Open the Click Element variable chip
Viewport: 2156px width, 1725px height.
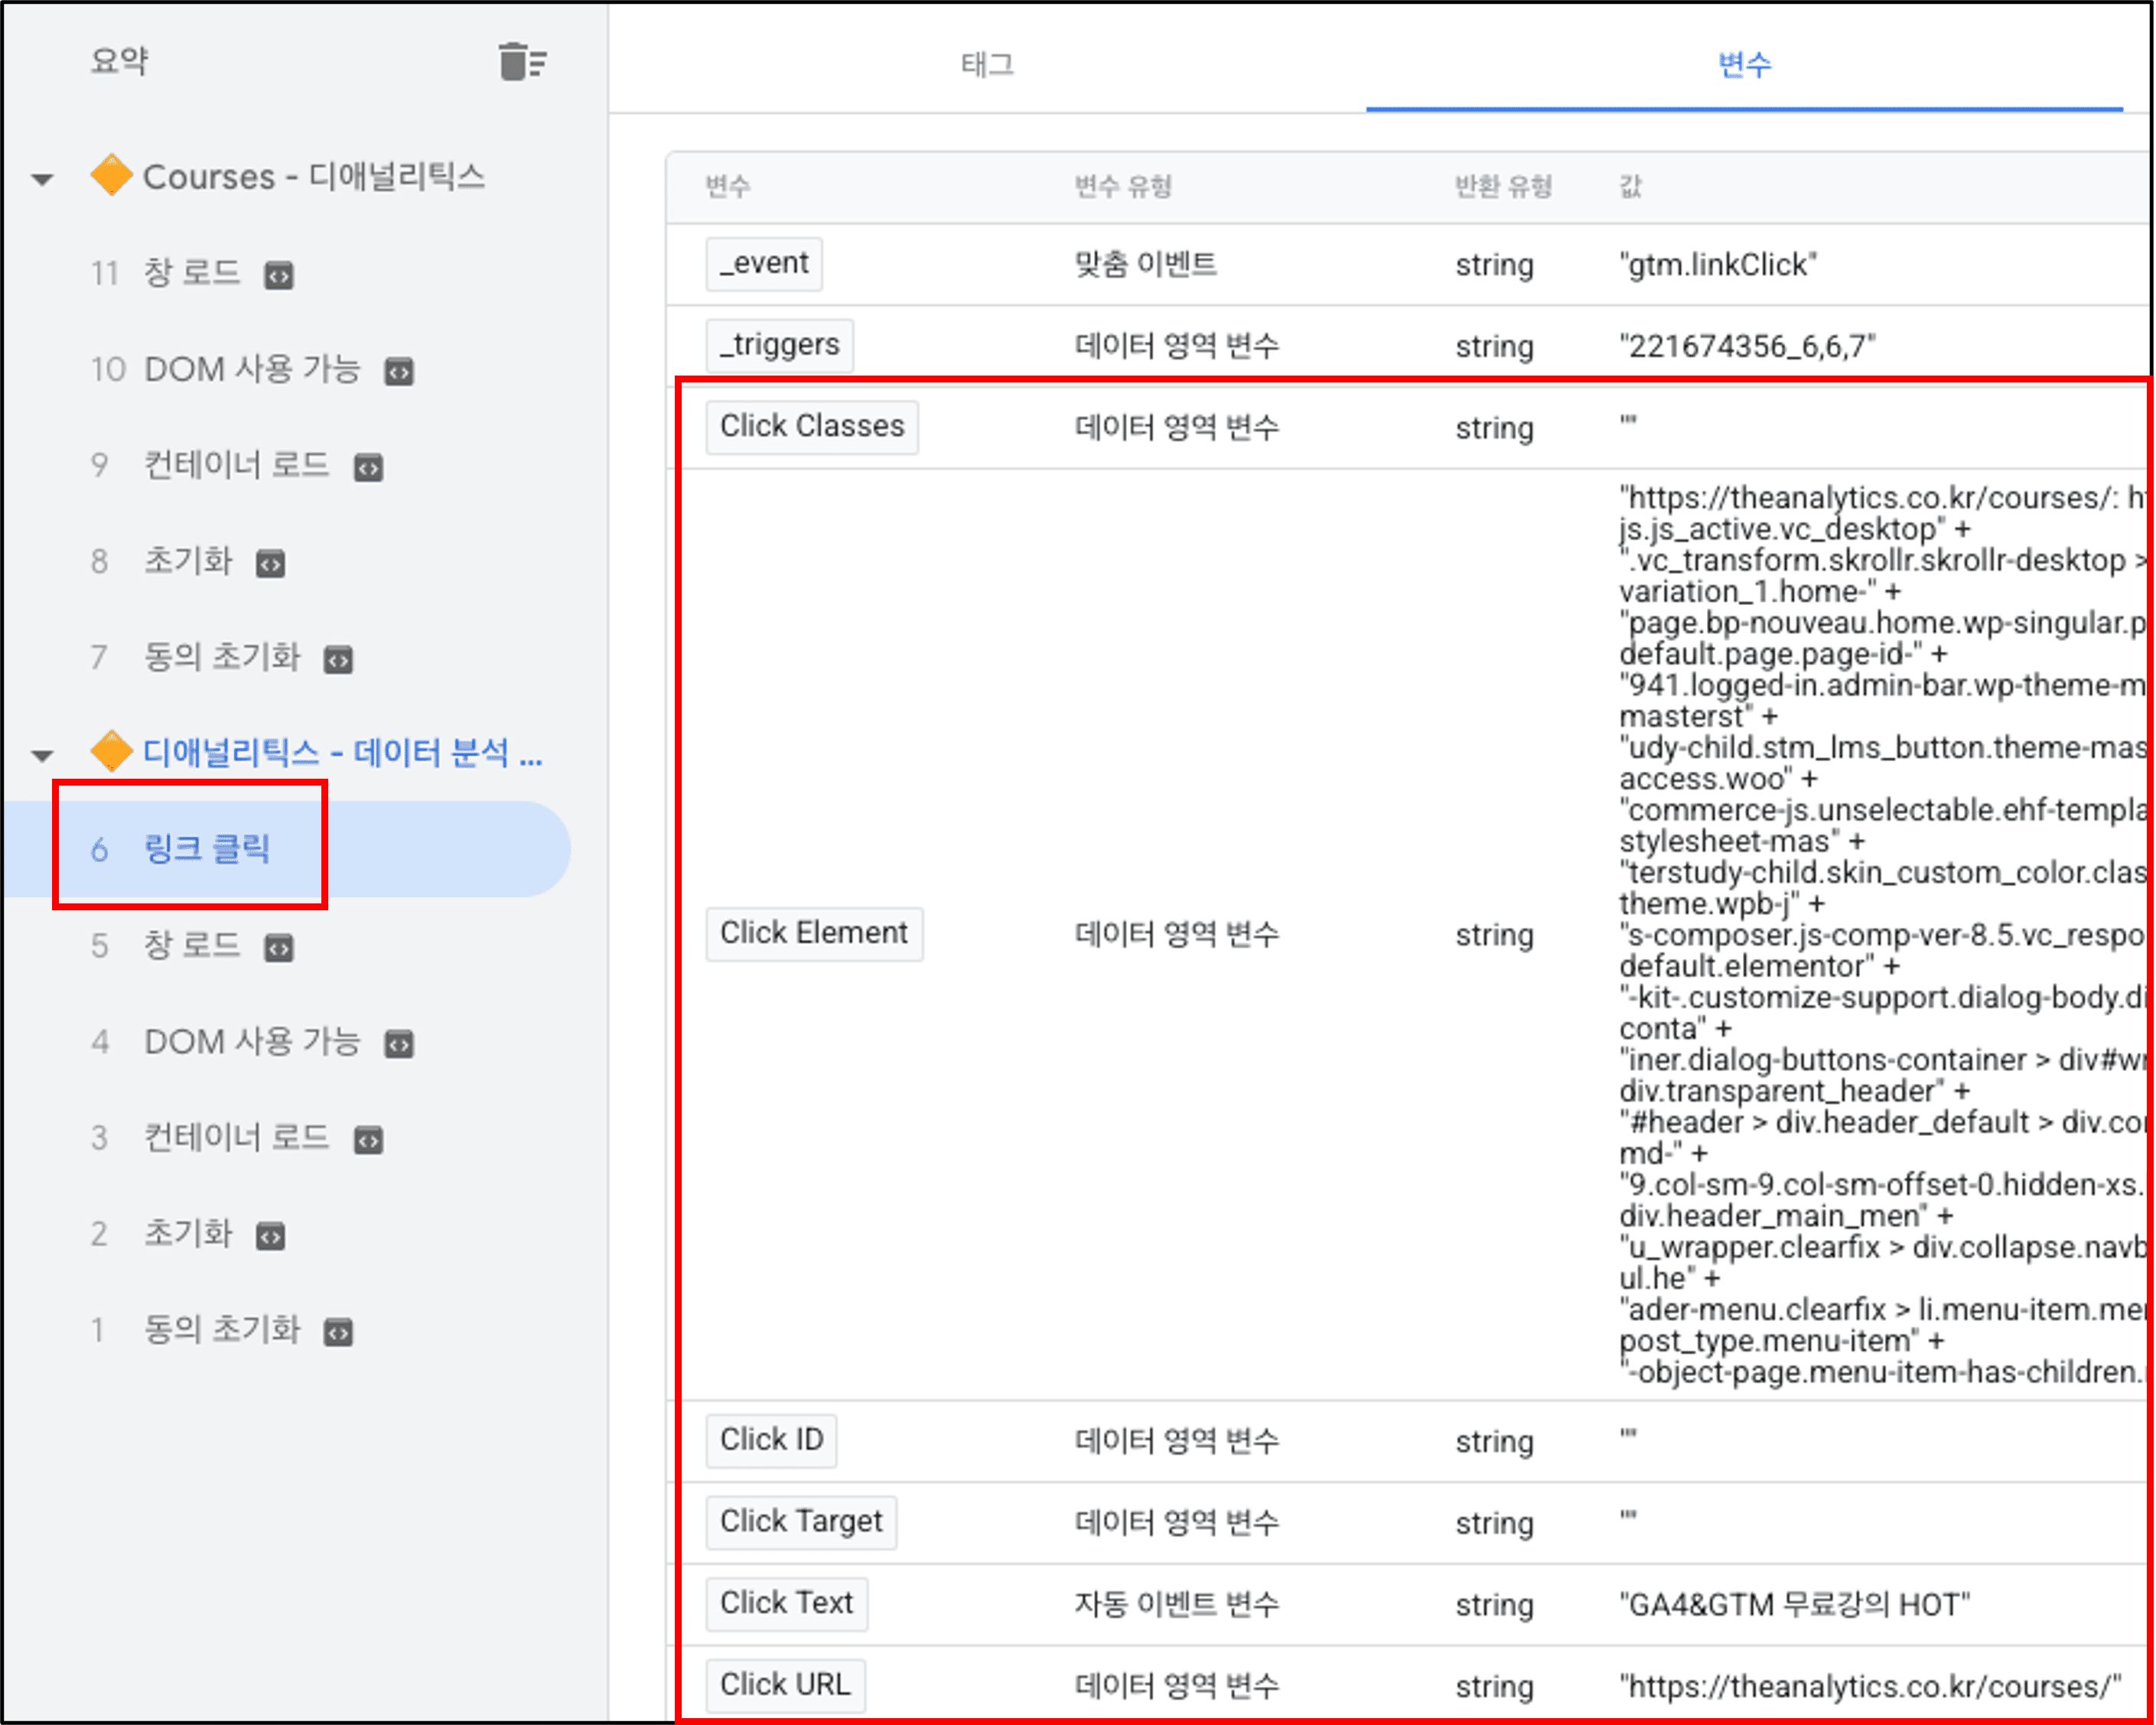tap(814, 934)
